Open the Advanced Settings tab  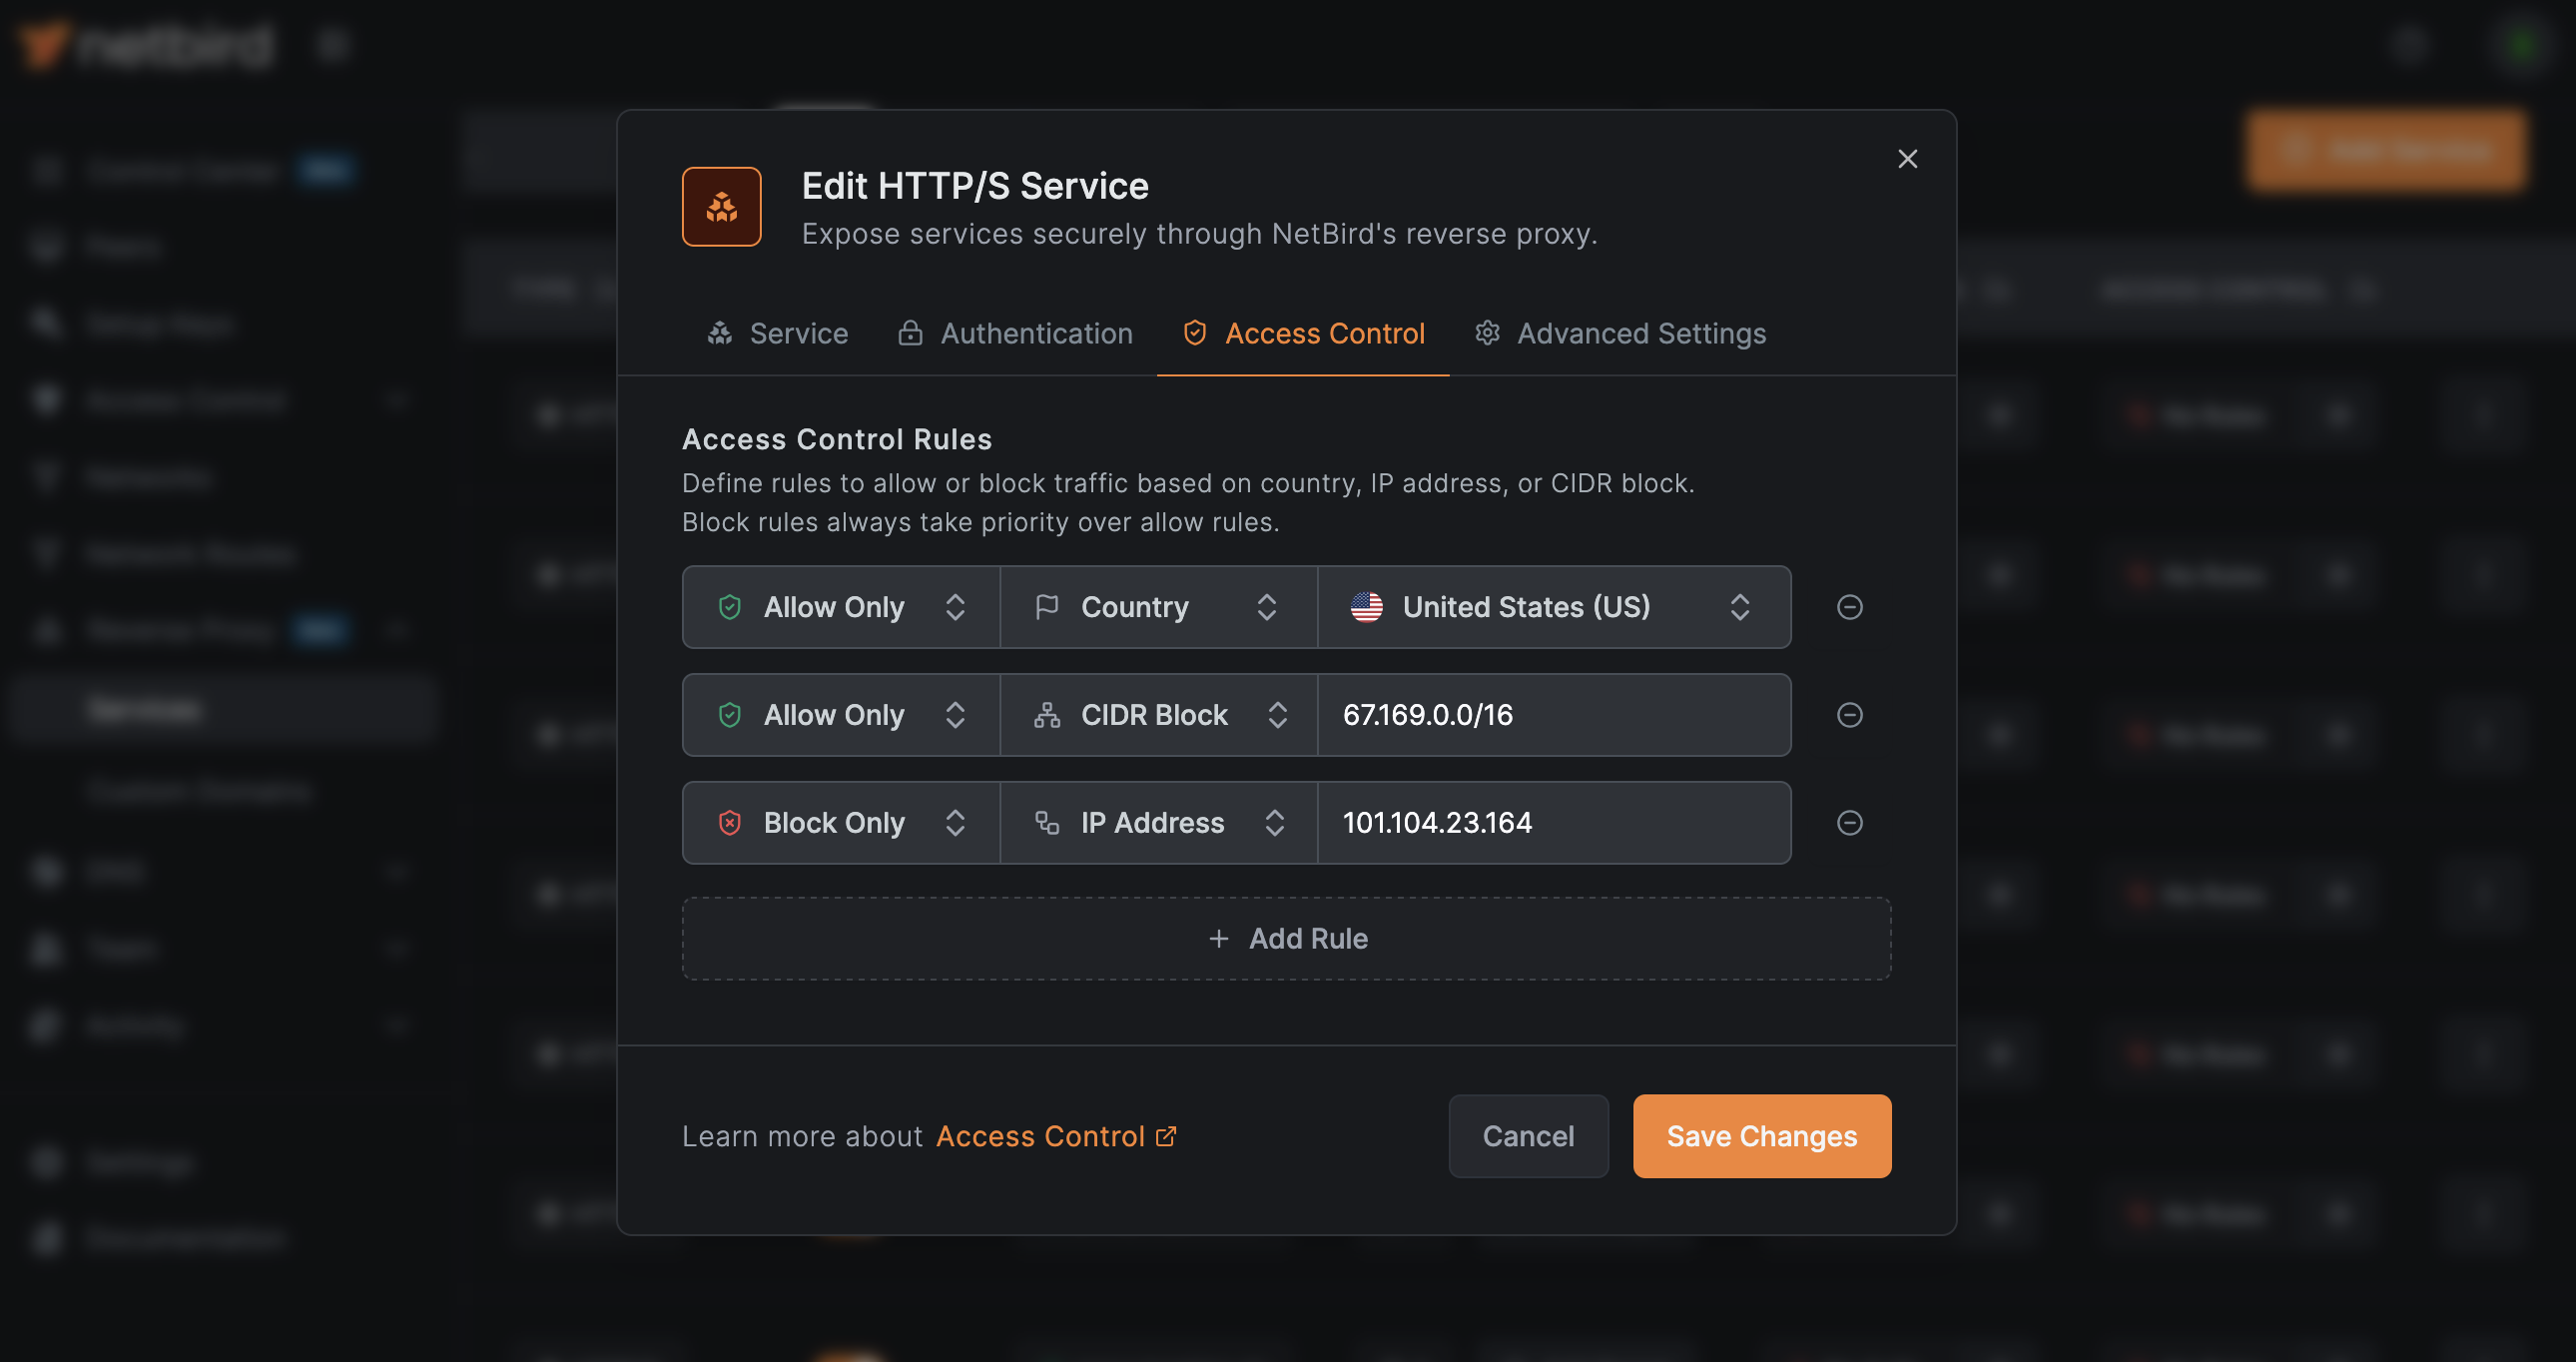tap(1620, 333)
